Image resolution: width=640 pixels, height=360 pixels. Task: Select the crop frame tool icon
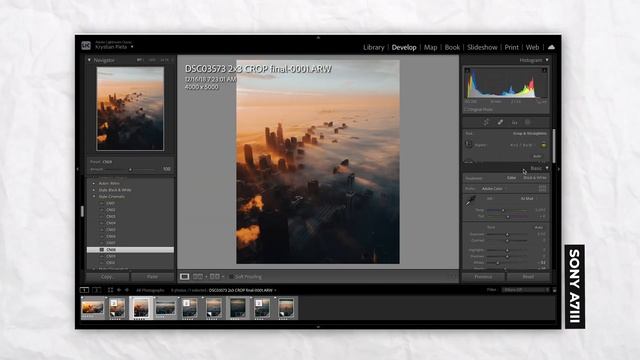468,144
